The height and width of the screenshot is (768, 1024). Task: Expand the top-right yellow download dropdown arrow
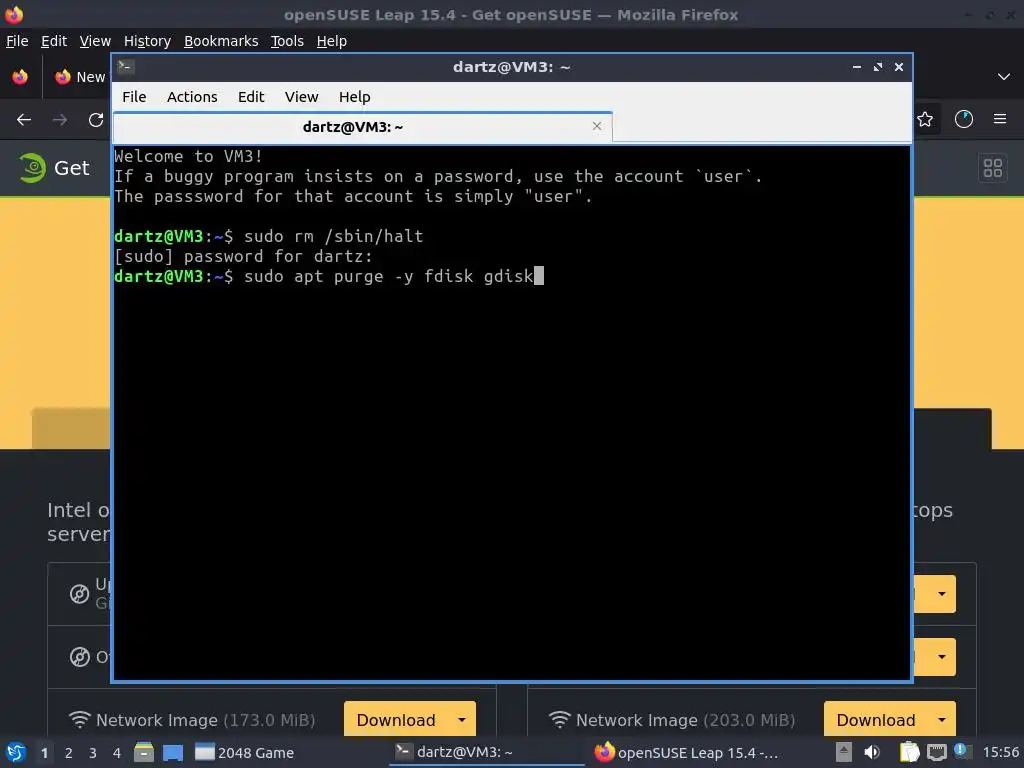point(942,594)
